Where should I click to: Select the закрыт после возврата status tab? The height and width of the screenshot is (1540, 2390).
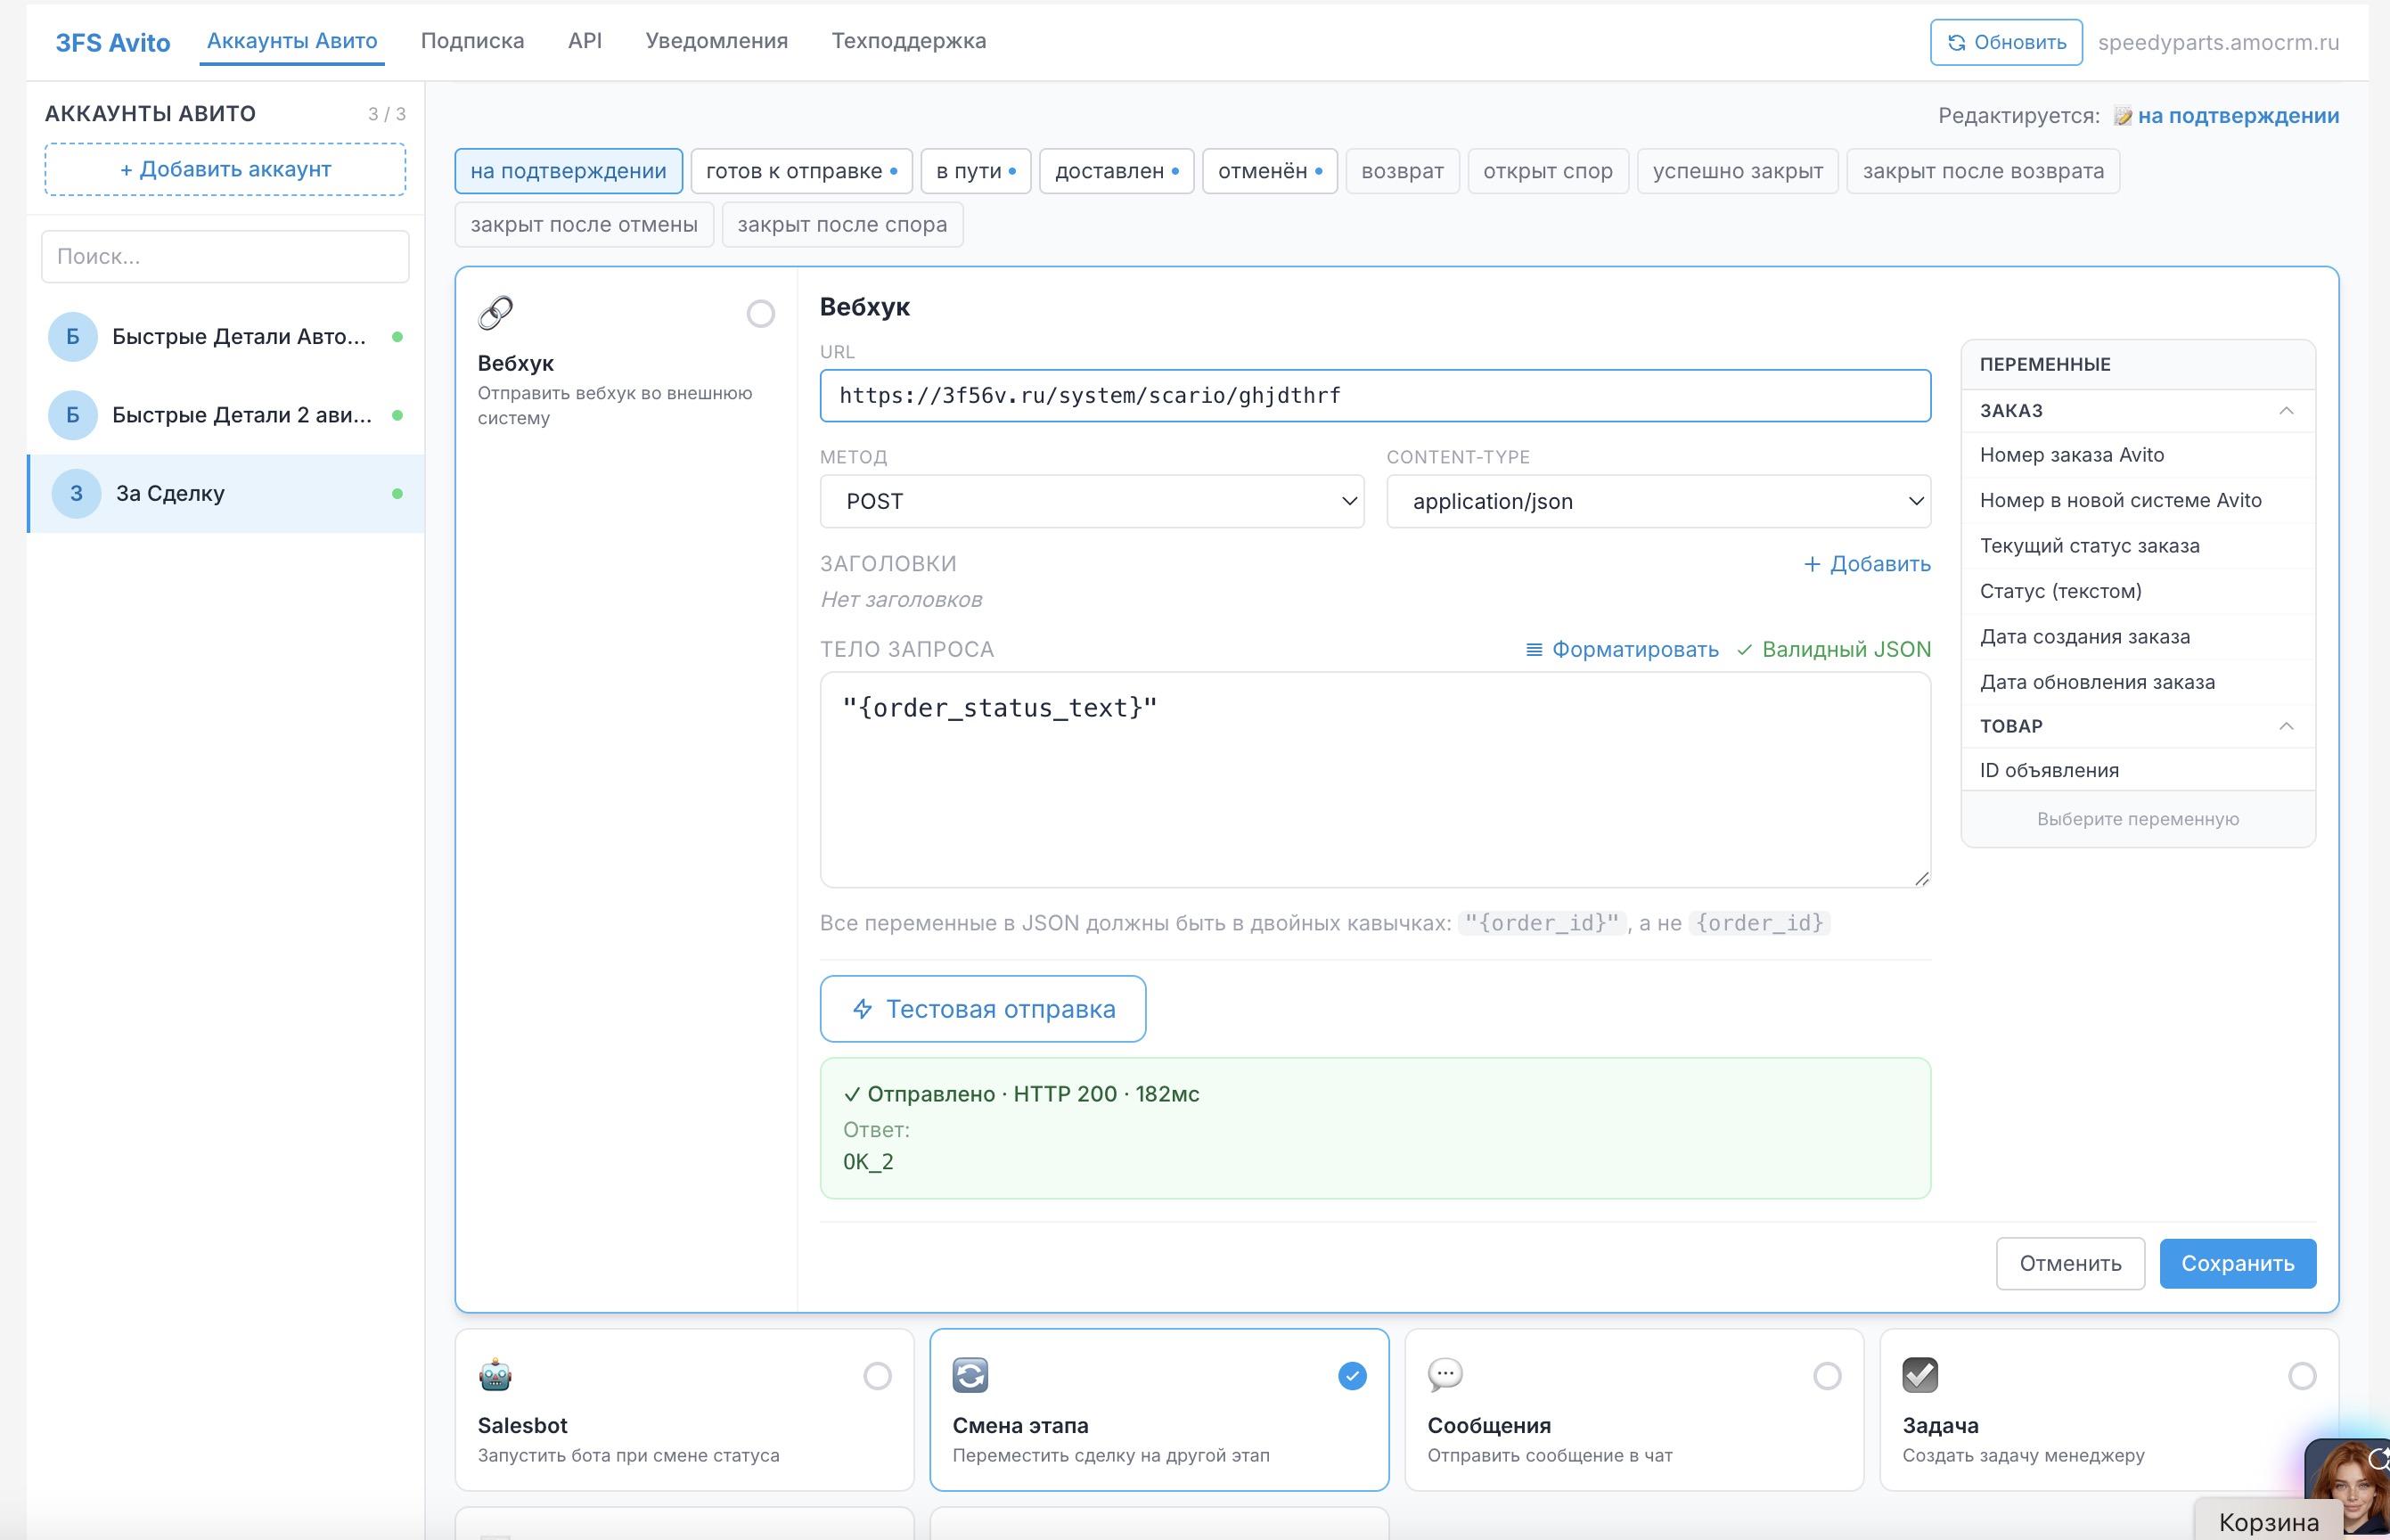click(x=1983, y=171)
